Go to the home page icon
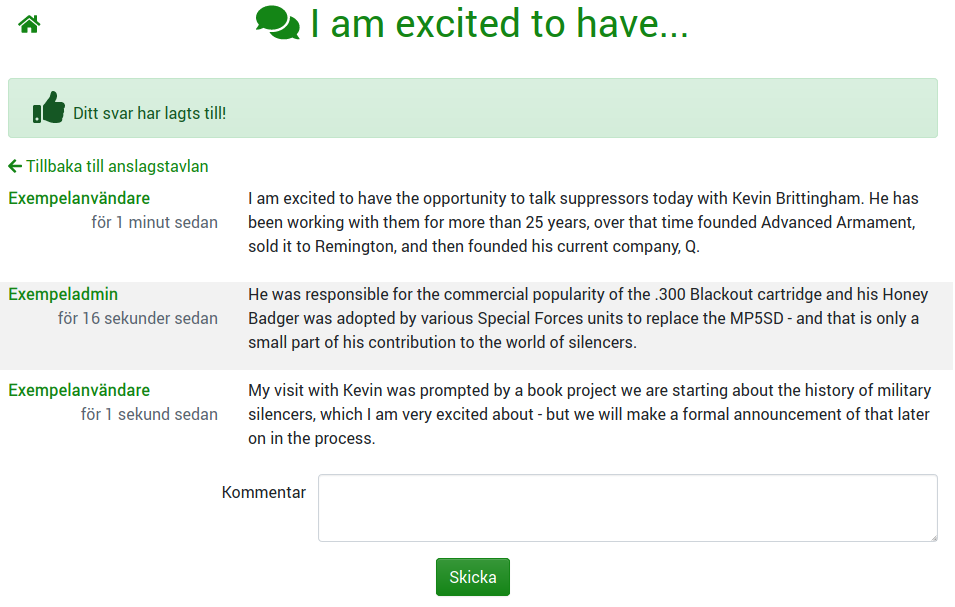 point(29,25)
